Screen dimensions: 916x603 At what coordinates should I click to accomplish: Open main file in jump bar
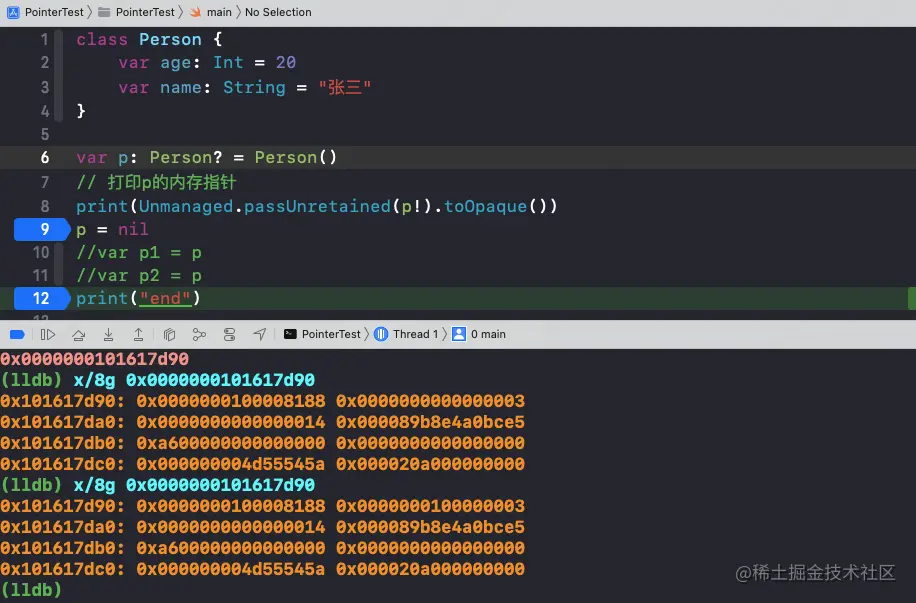[210, 12]
